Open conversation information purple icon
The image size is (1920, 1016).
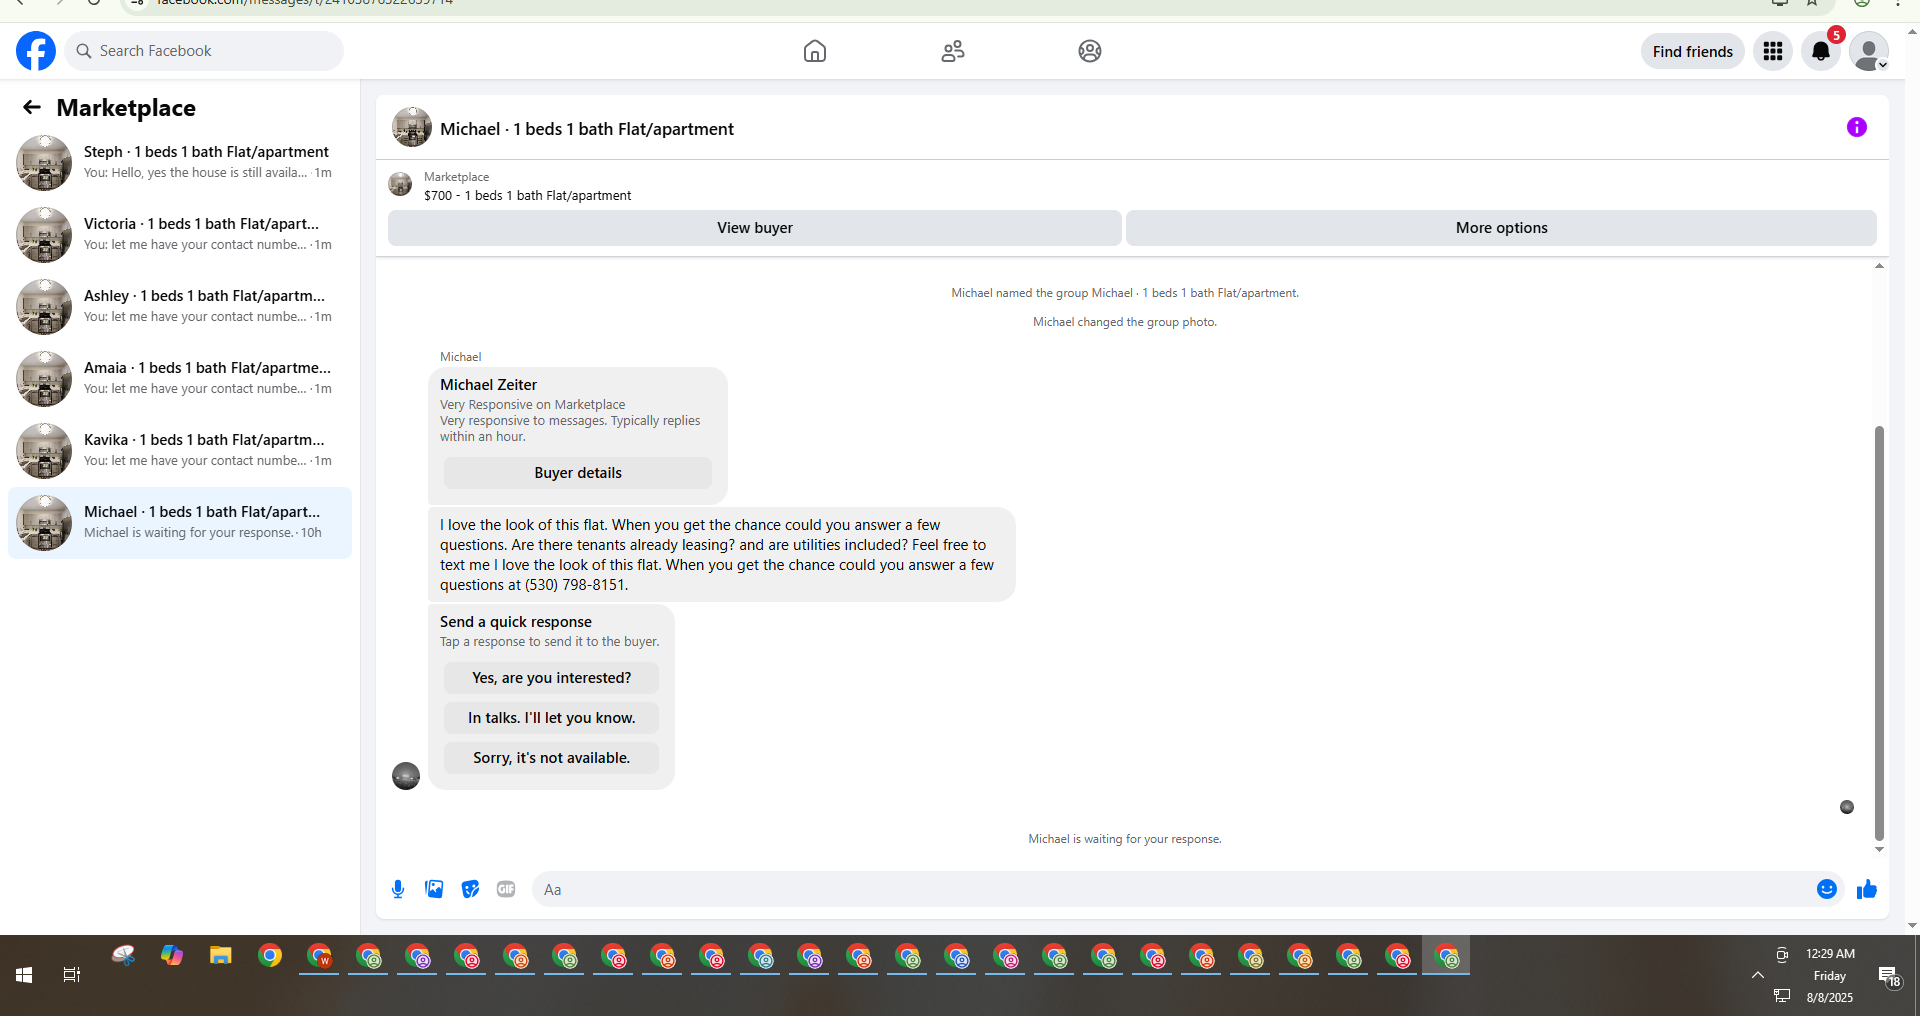(x=1857, y=127)
